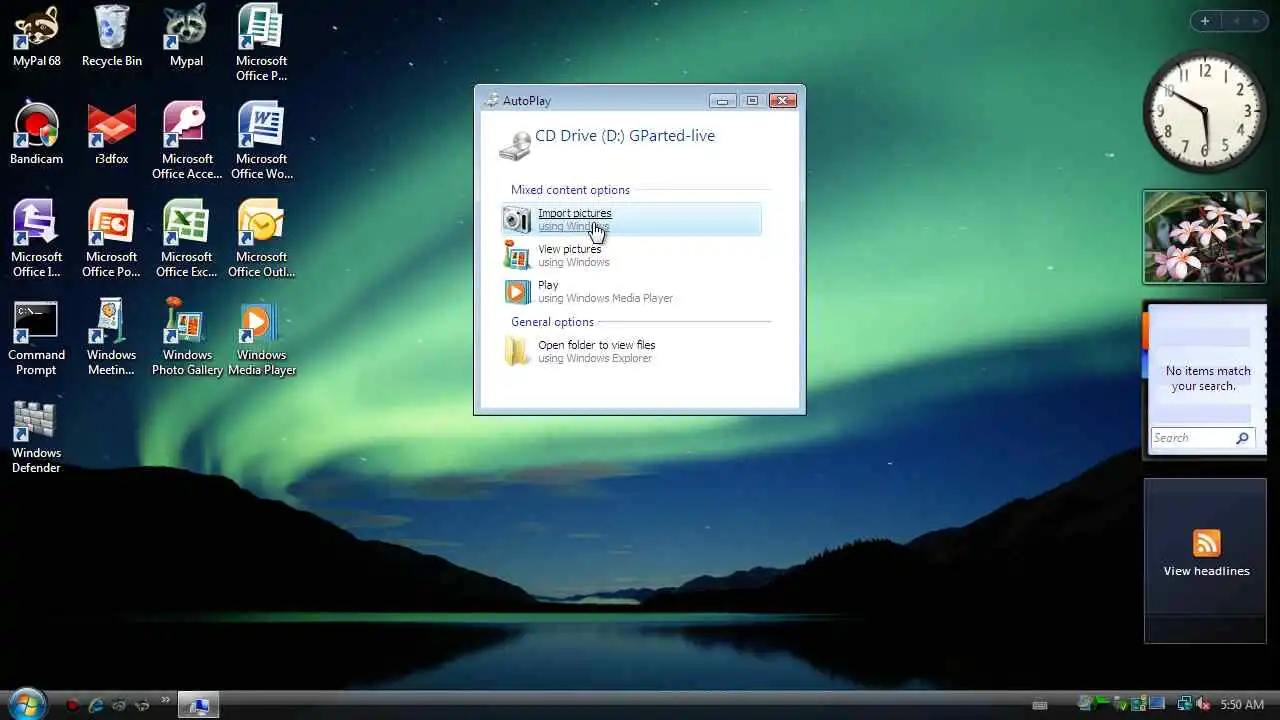Select the Microsoft Office InfoPath shortcut
This screenshot has height=720, width=1280.
[36, 239]
